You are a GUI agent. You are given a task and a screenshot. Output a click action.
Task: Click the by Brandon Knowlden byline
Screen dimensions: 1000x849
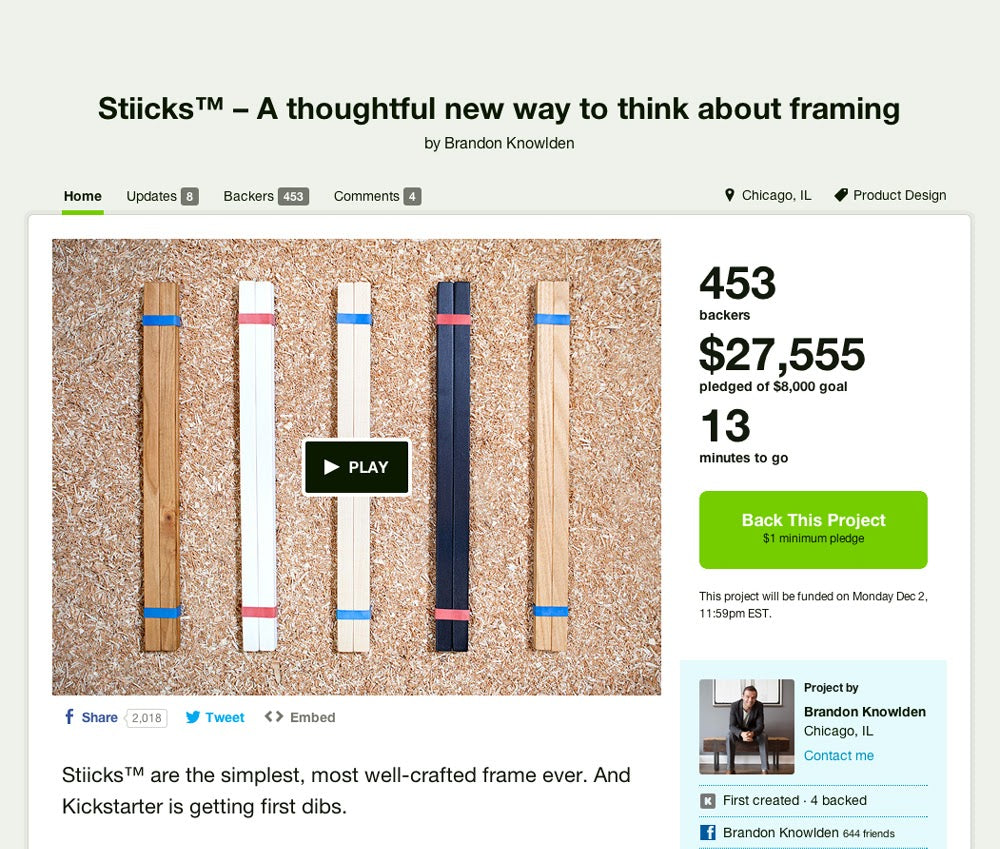[x=499, y=144]
